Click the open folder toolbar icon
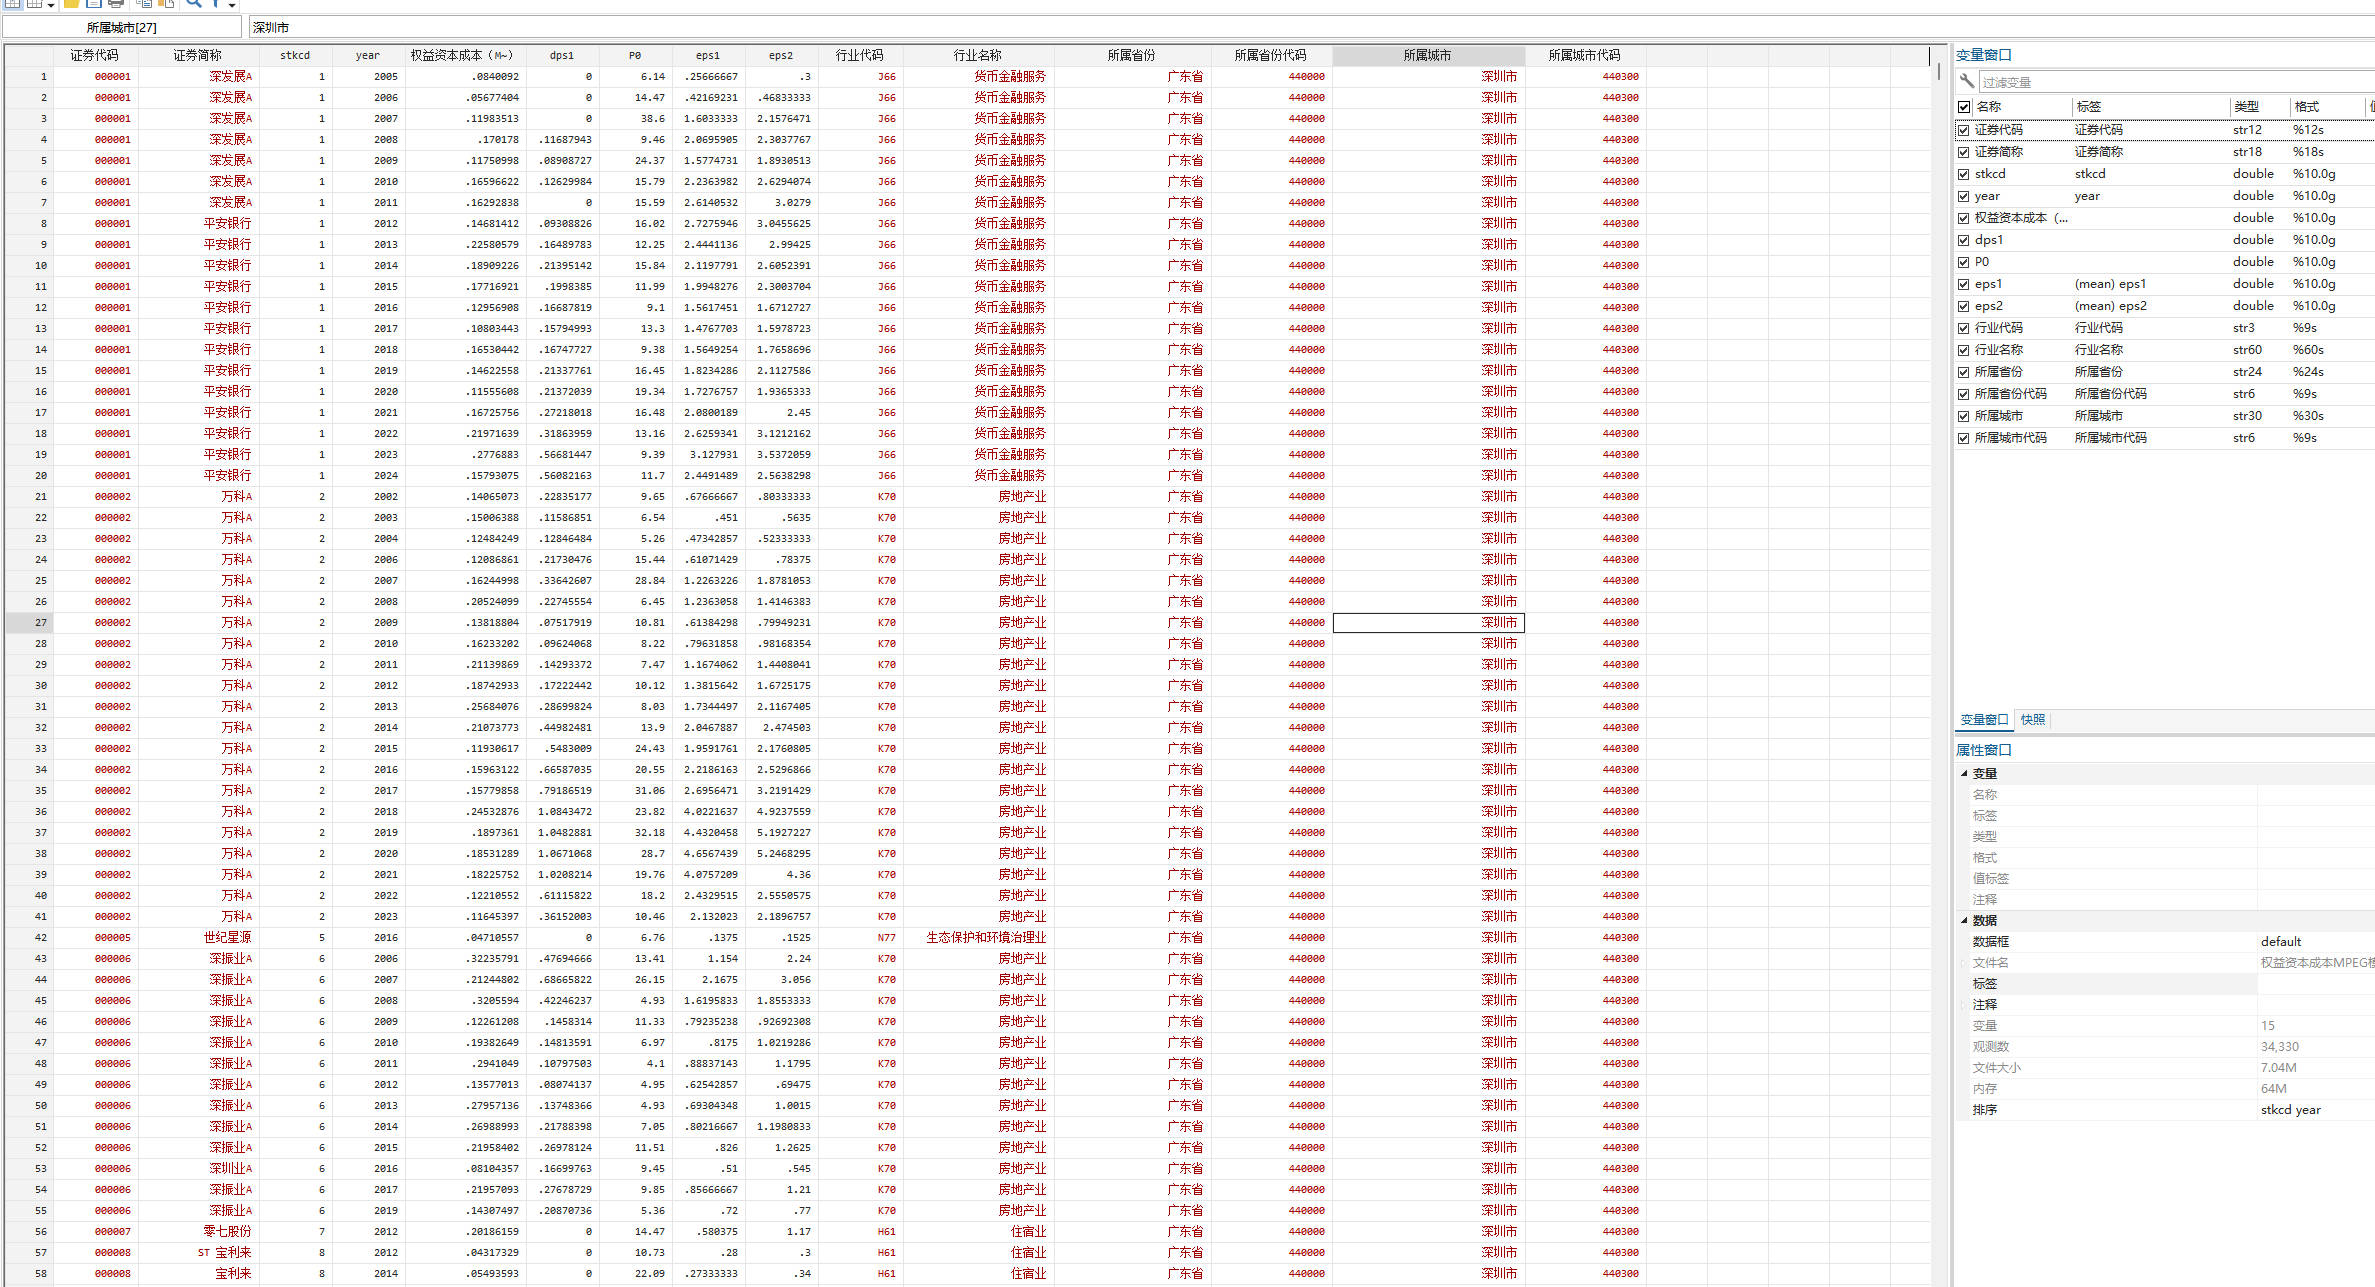Viewport: 2375px width, 1287px height. pyautogui.click(x=72, y=3)
